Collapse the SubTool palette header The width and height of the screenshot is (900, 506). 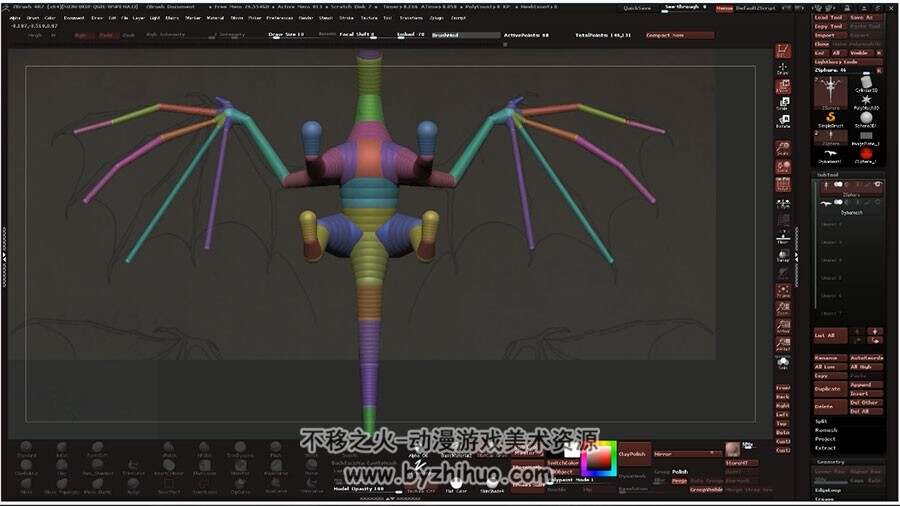[827, 174]
